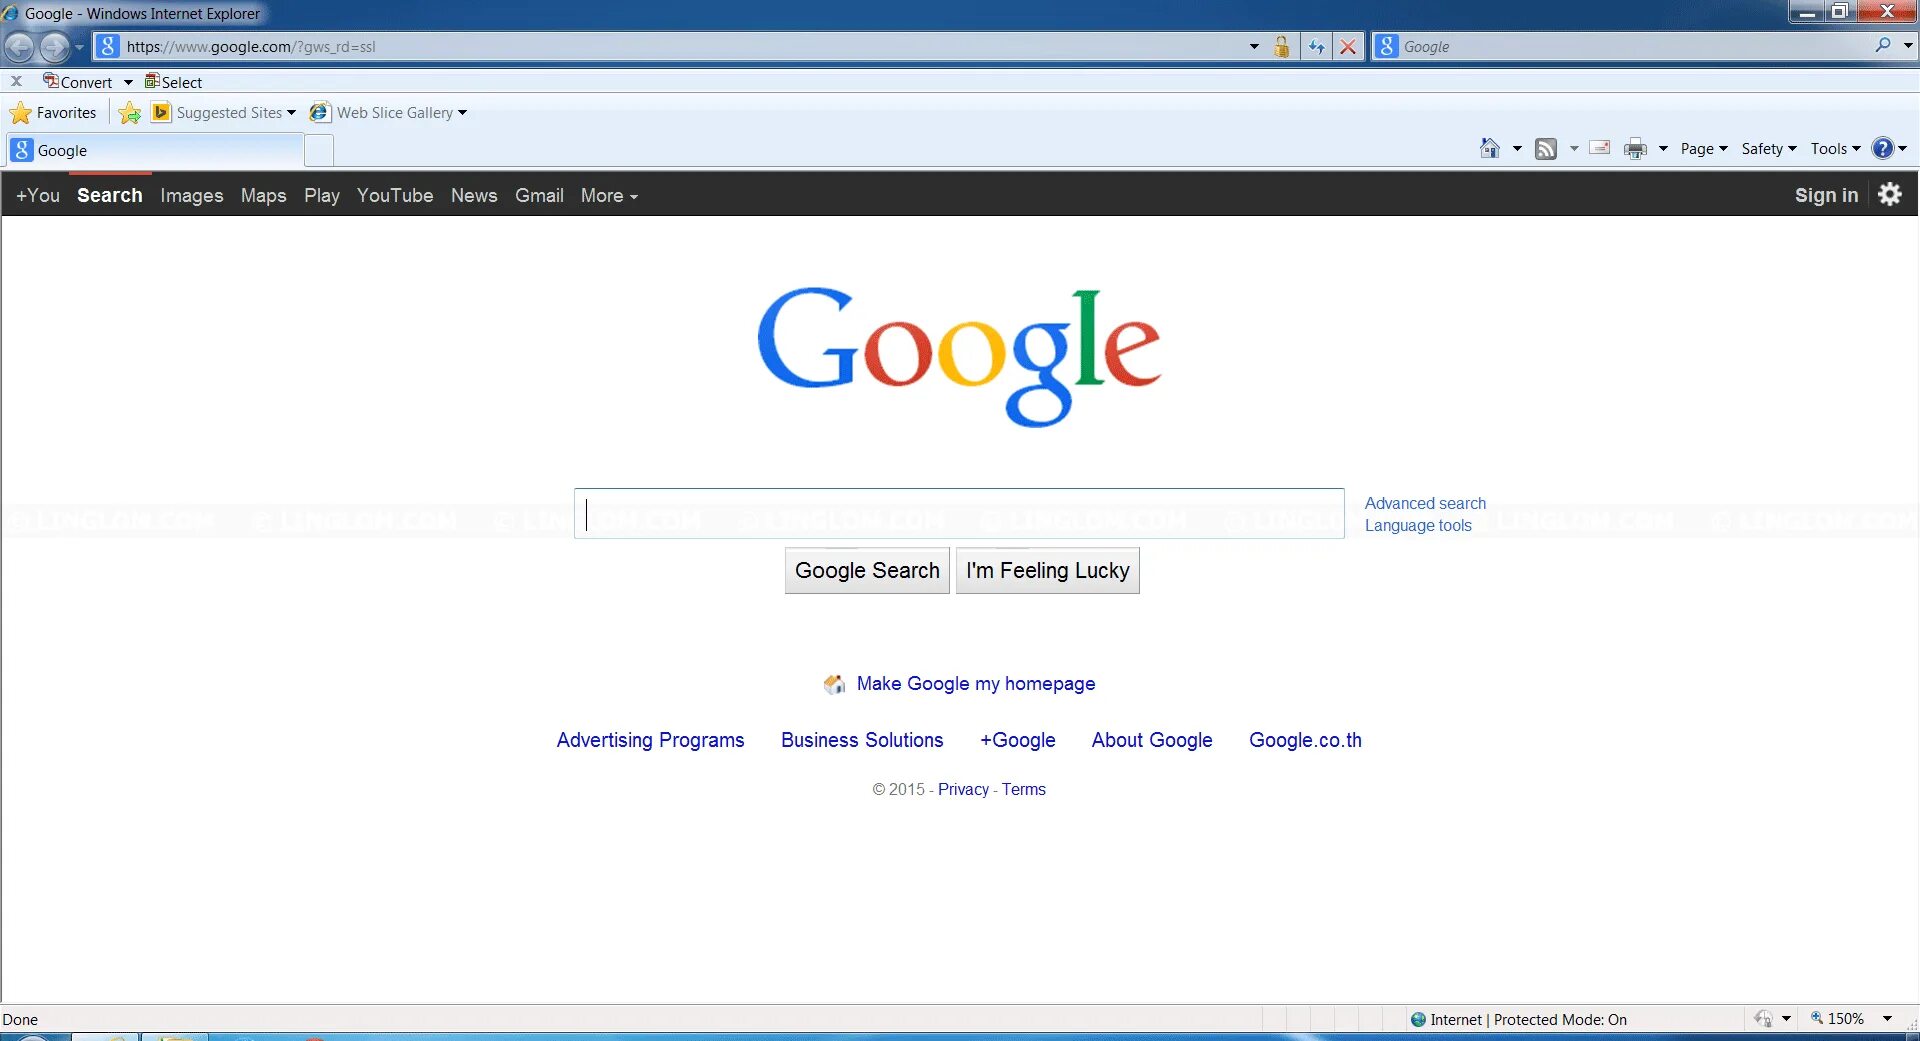
Task: Click the Google logo image
Action: tap(959, 356)
